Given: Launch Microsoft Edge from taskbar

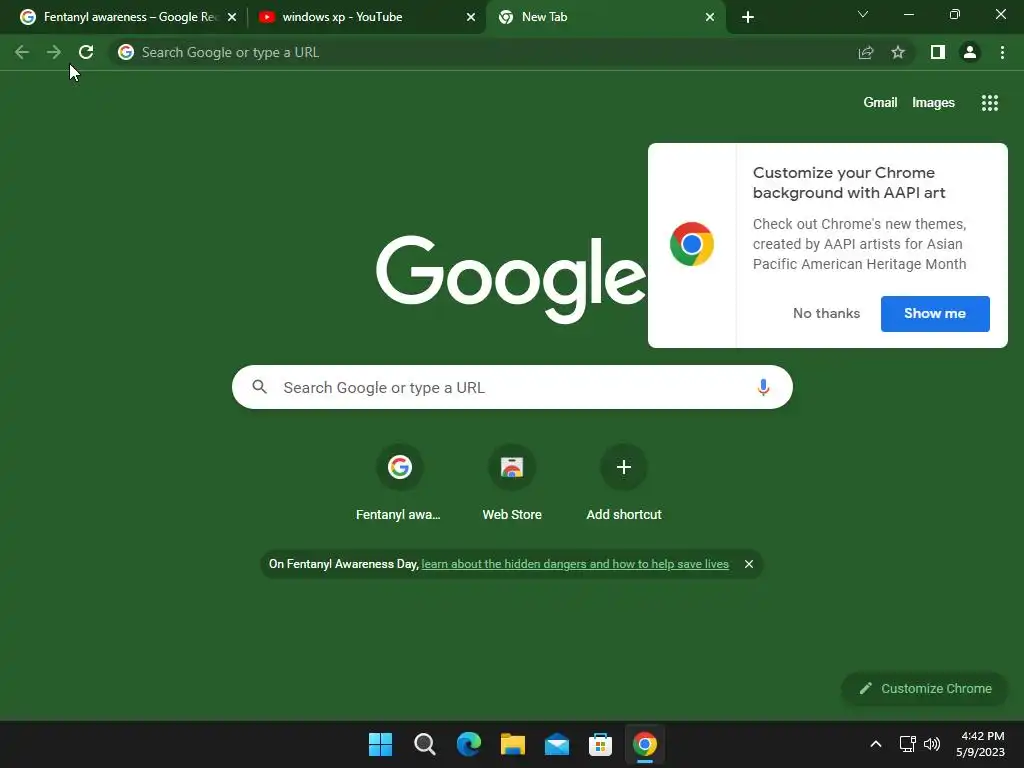Looking at the screenshot, I should click(468, 744).
